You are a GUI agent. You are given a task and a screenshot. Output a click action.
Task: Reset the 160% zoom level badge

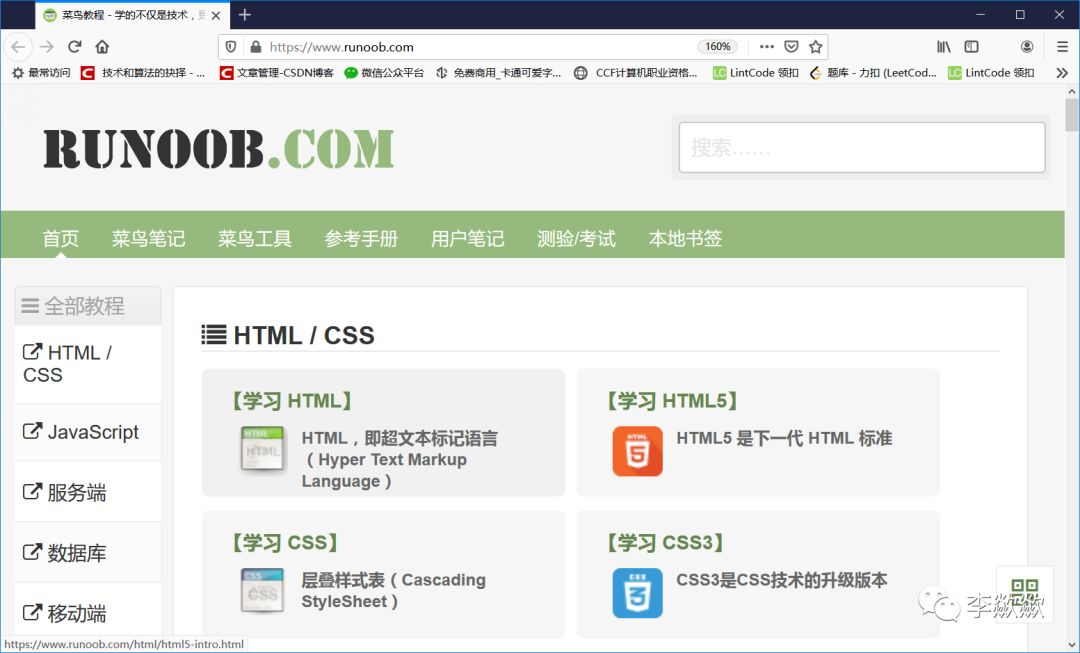coord(718,47)
